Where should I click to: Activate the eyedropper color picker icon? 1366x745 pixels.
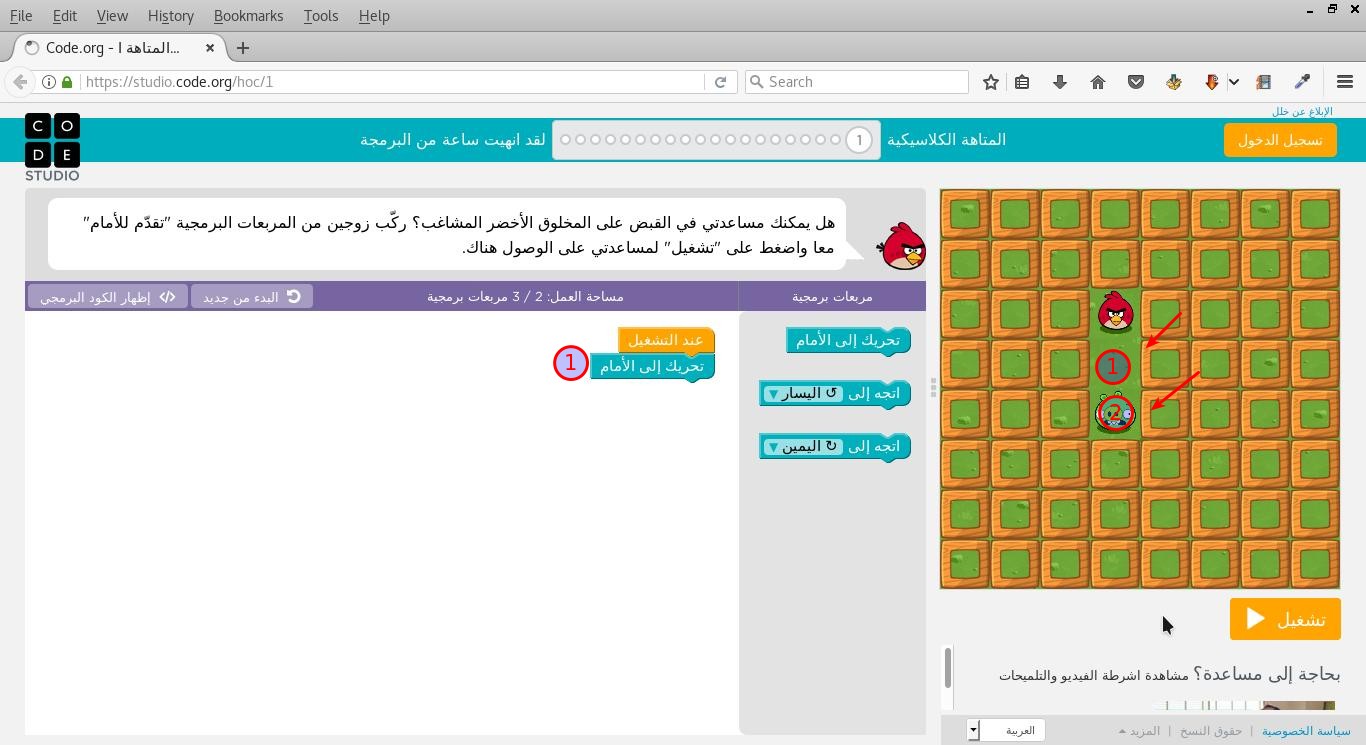click(x=1302, y=82)
